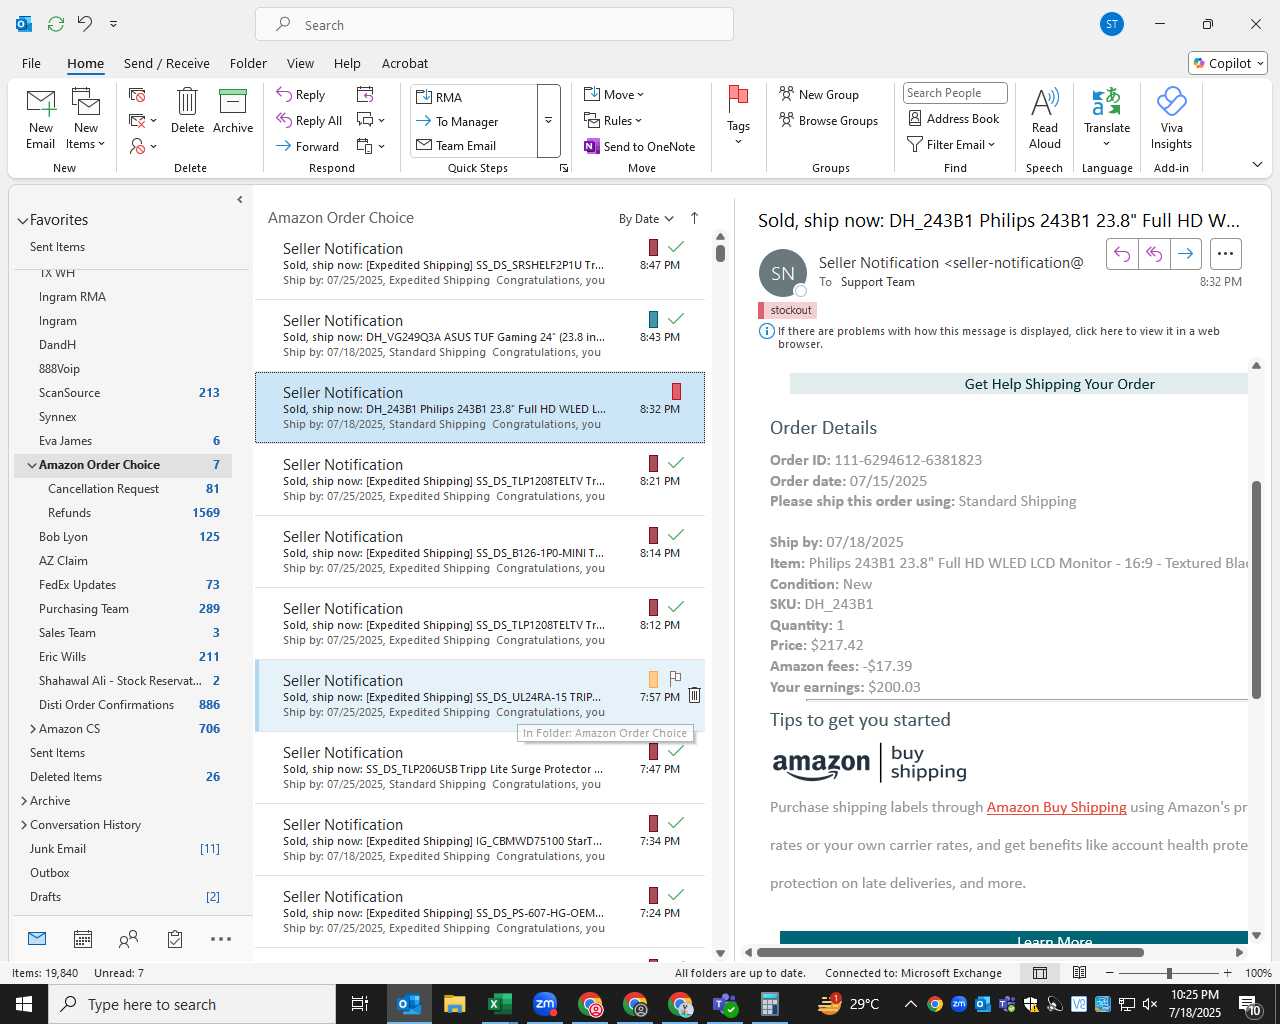This screenshot has height=1024, width=1280.
Task: Open the Tasks view icon
Action: pyautogui.click(x=175, y=939)
